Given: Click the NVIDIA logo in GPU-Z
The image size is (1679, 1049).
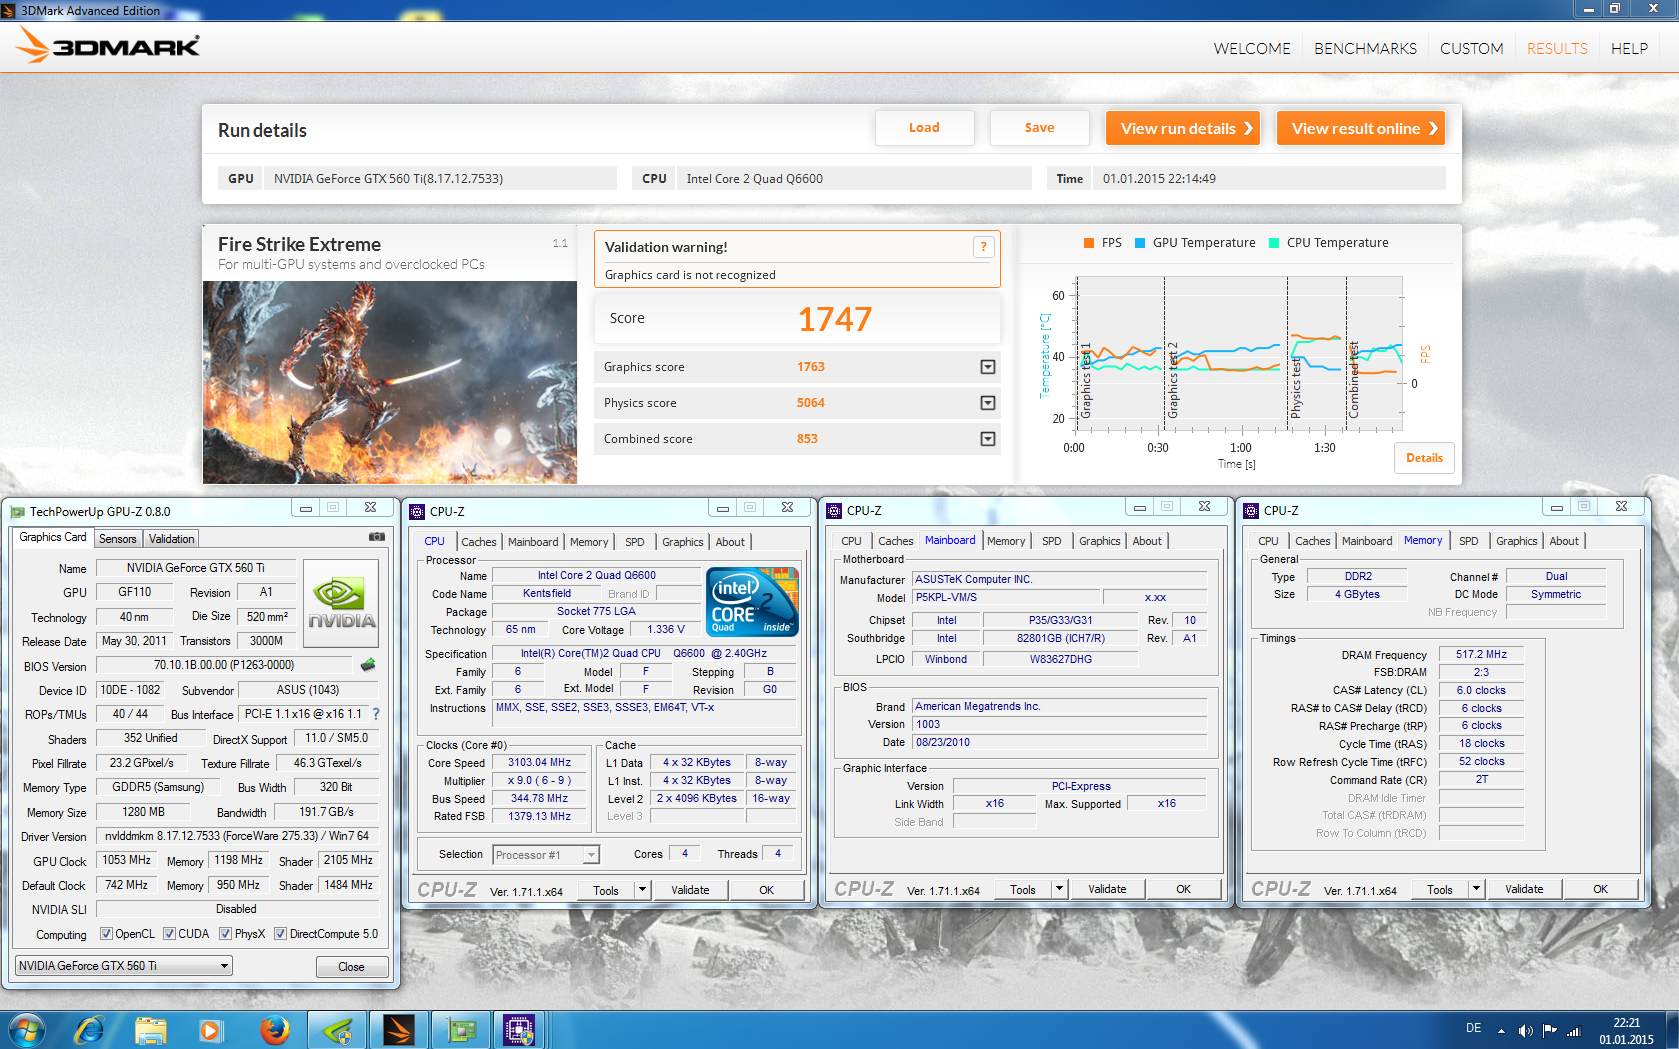Looking at the screenshot, I should point(341,603).
